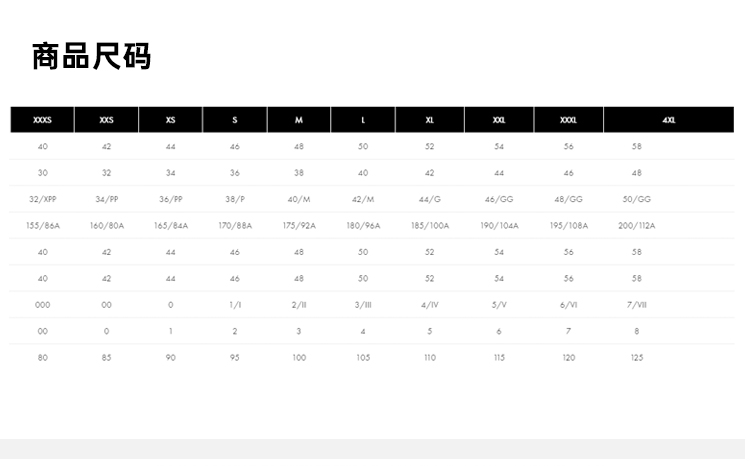Select the XS size header

[x=171, y=120]
